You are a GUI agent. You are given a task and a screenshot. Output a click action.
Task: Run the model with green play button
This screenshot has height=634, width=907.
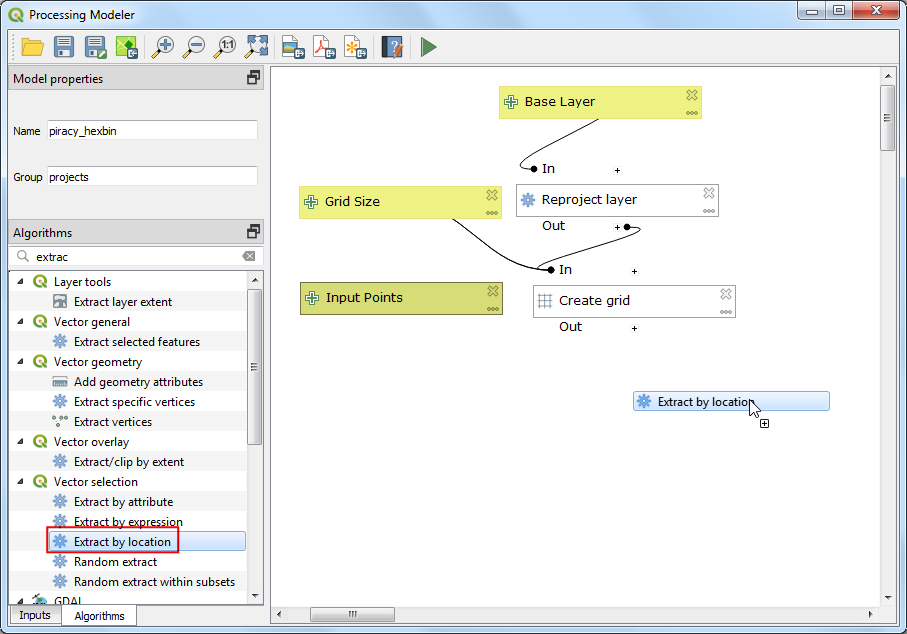(x=428, y=46)
